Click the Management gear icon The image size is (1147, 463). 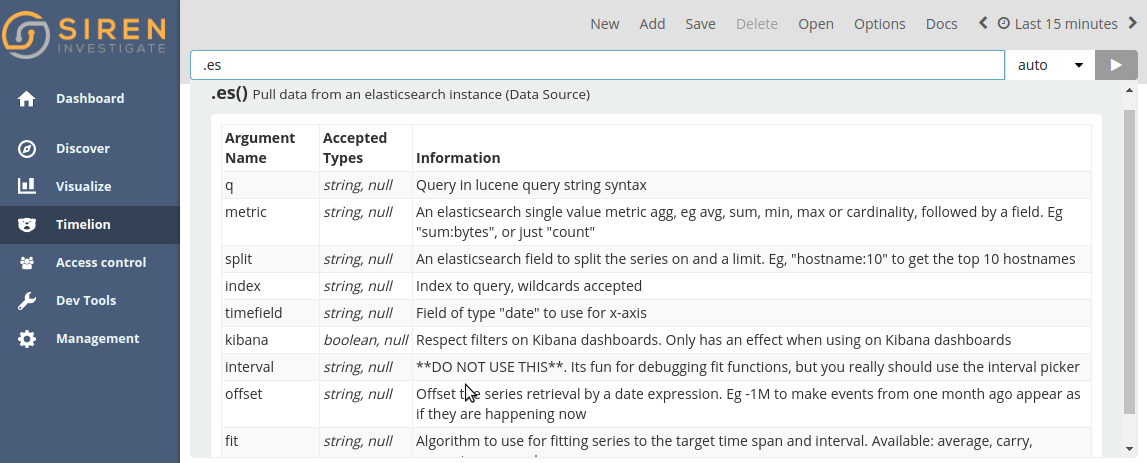point(27,339)
